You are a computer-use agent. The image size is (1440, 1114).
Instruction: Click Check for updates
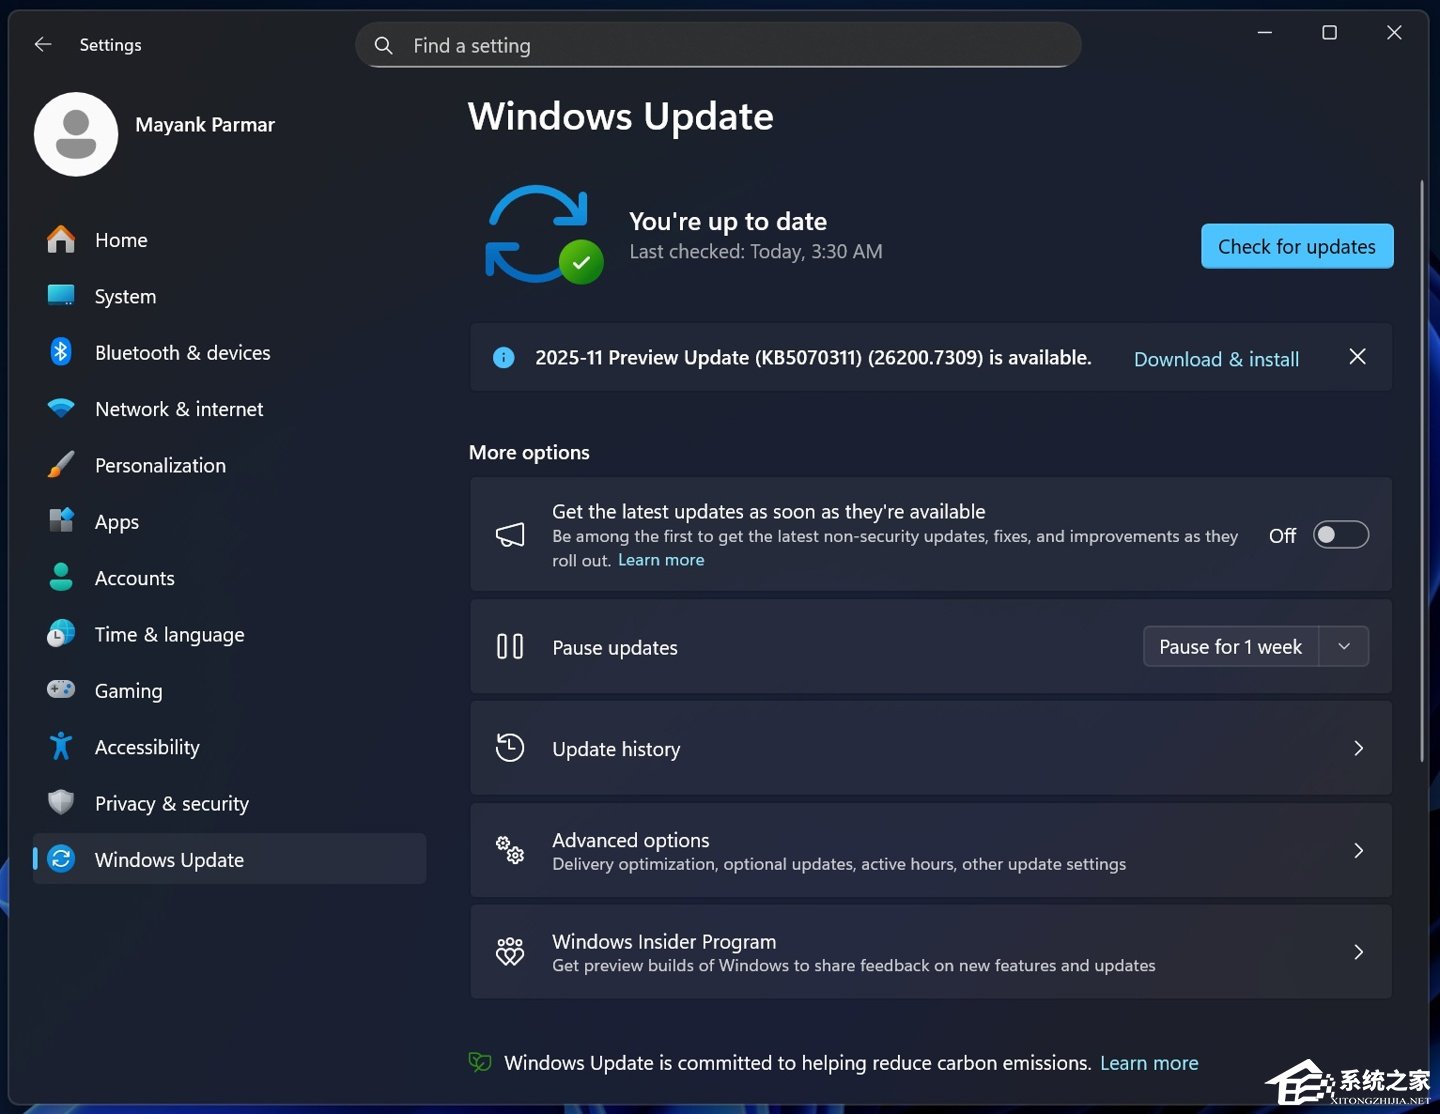1296,246
